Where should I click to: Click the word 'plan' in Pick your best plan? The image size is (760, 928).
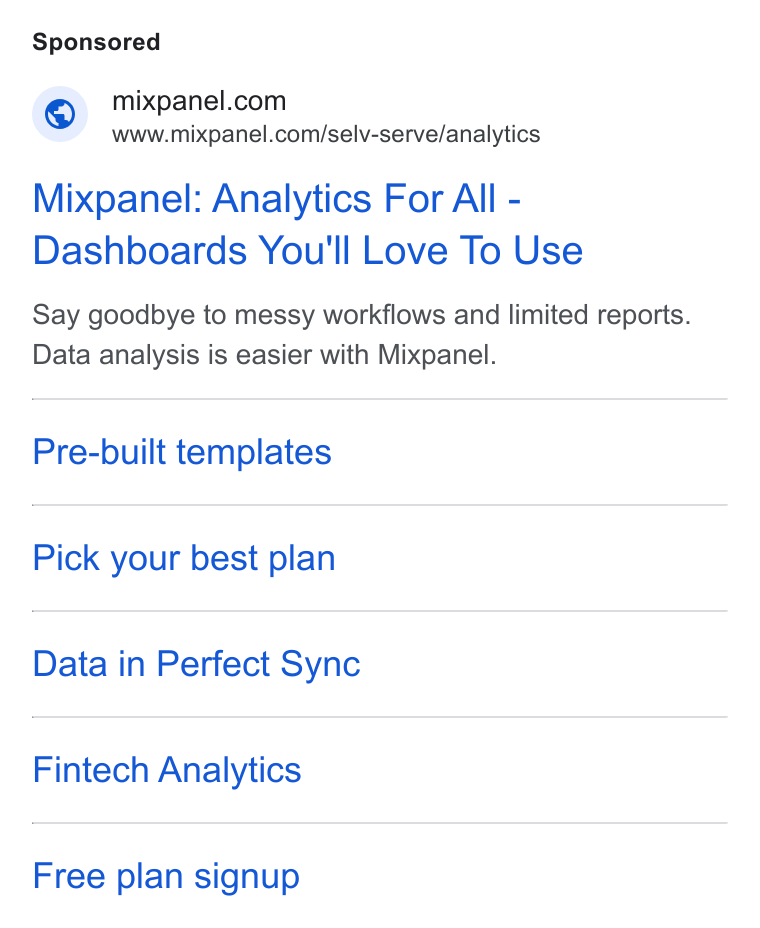(302, 559)
